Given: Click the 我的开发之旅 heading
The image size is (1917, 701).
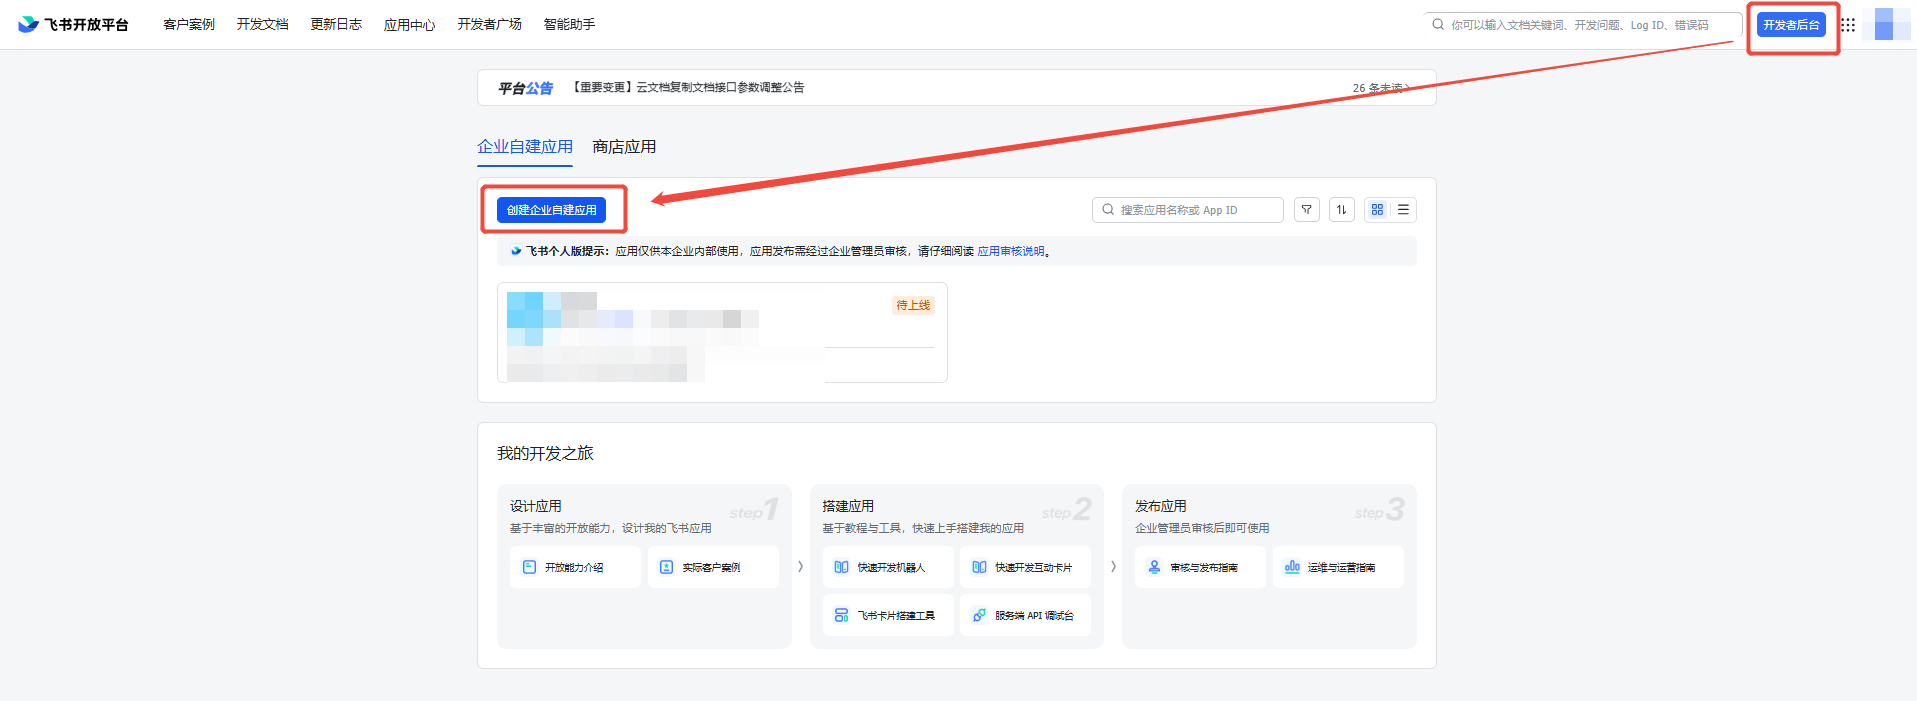Looking at the screenshot, I should pyautogui.click(x=545, y=454).
